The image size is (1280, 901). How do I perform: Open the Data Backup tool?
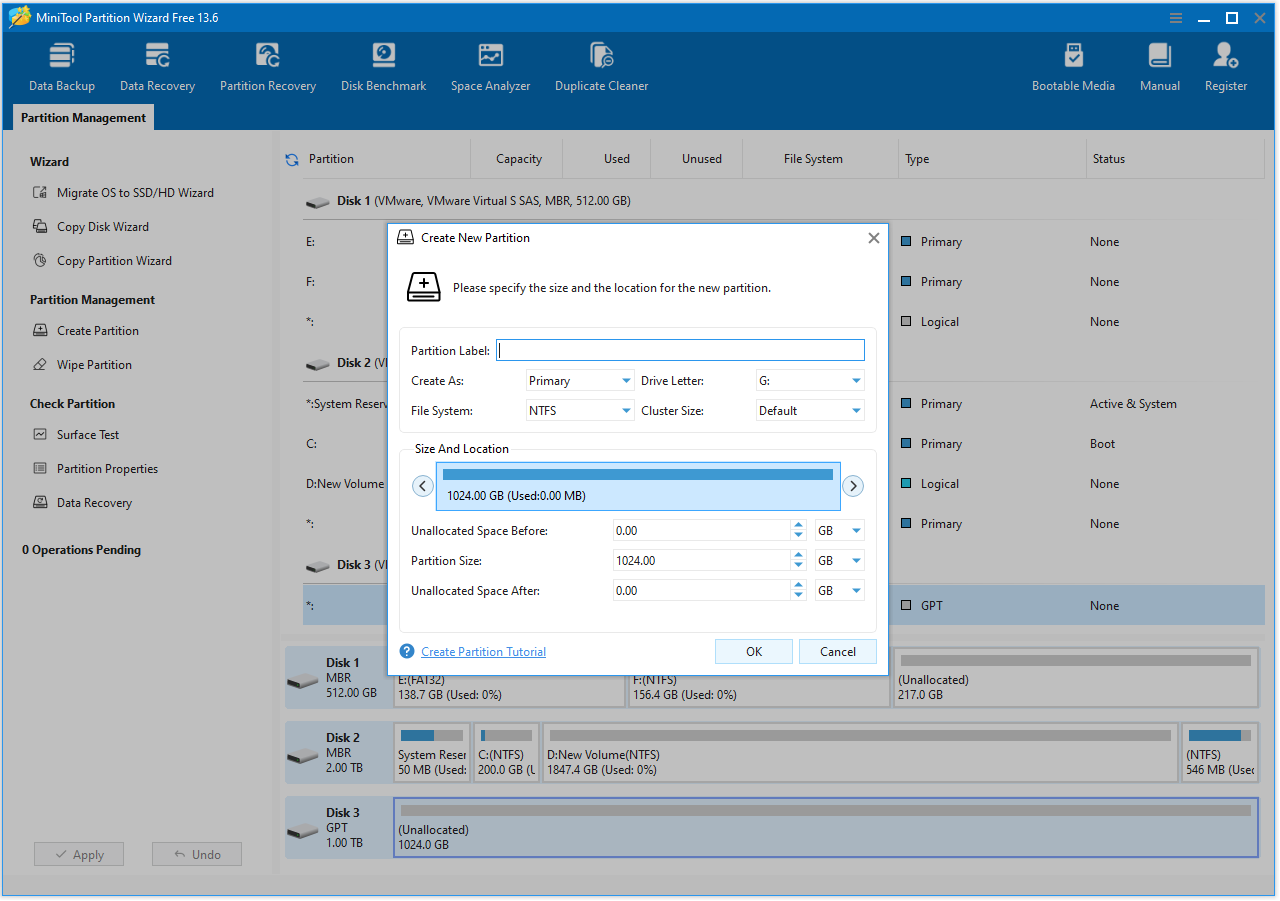tap(61, 65)
